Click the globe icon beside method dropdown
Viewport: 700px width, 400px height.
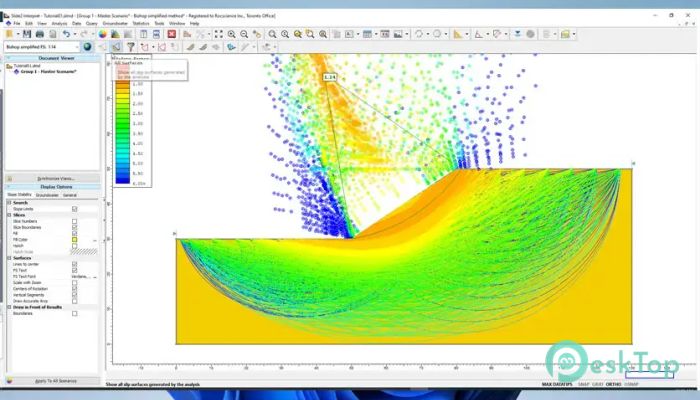coord(87,46)
